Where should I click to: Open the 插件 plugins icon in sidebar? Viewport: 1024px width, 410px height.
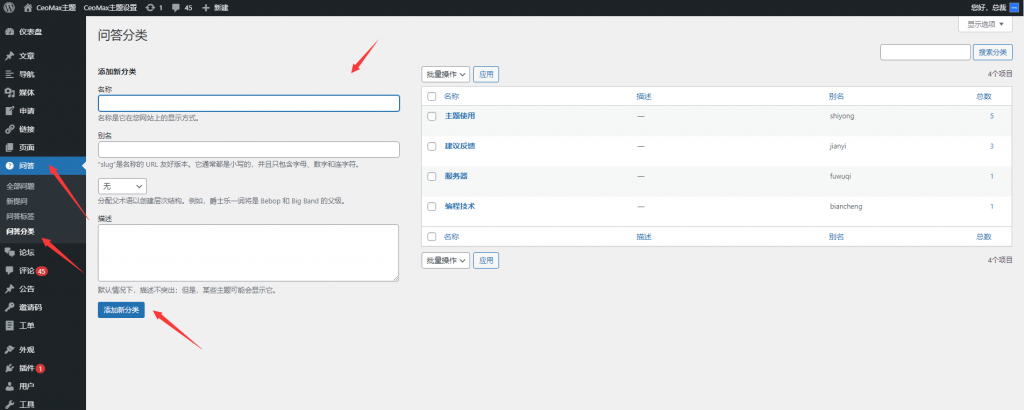pos(9,368)
